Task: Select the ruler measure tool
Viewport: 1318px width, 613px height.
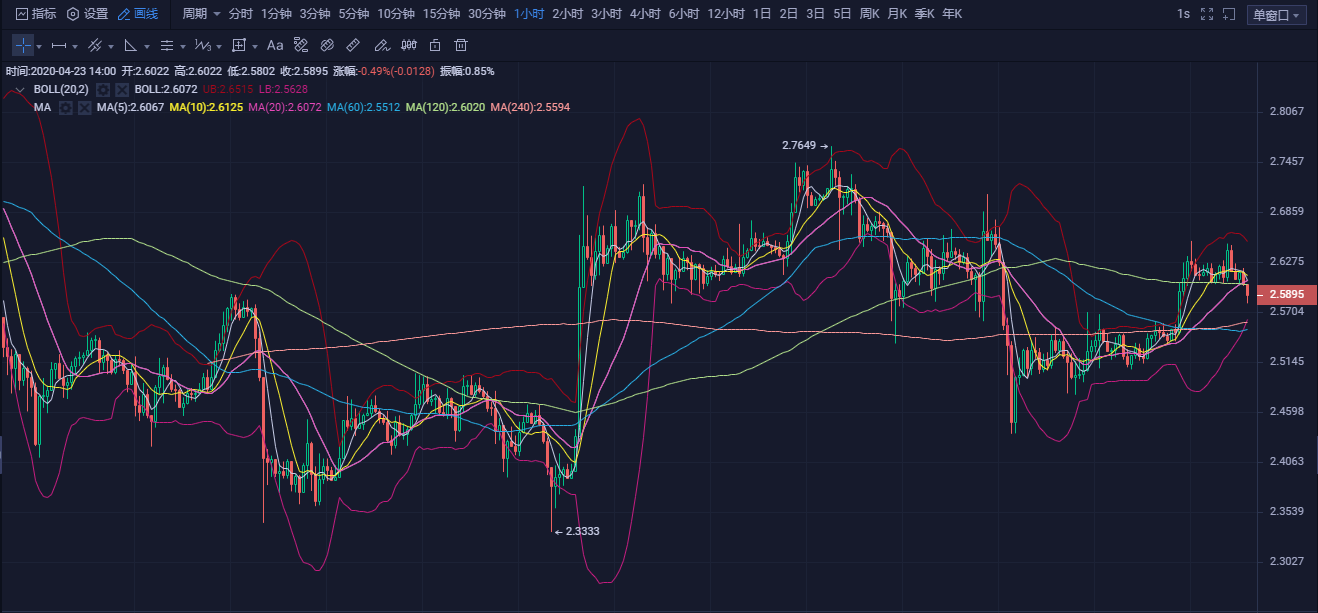Action: (353, 45)
